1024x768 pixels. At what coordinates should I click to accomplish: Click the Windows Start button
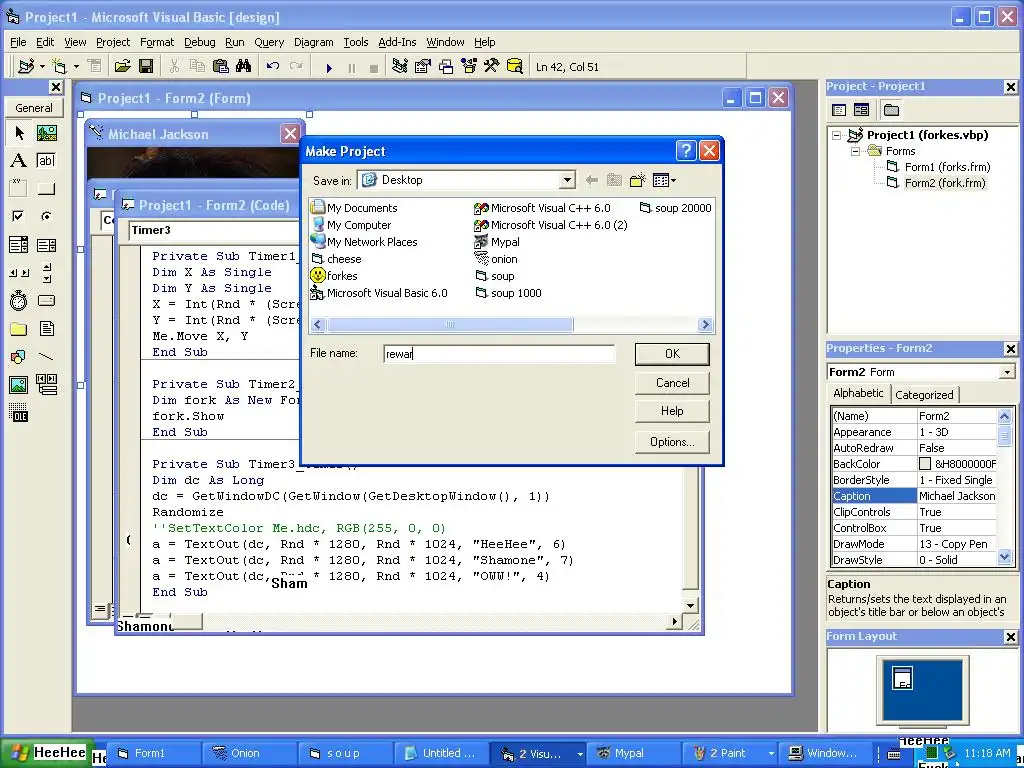click(46, 754)
